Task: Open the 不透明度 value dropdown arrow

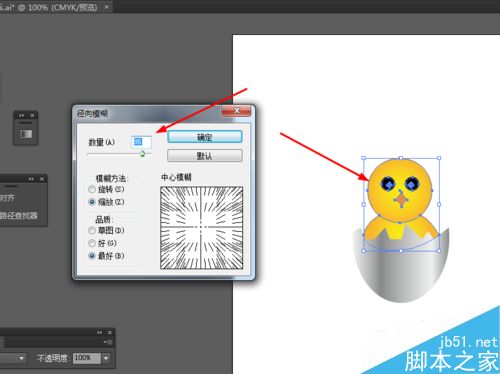Action: pos(106,358)
